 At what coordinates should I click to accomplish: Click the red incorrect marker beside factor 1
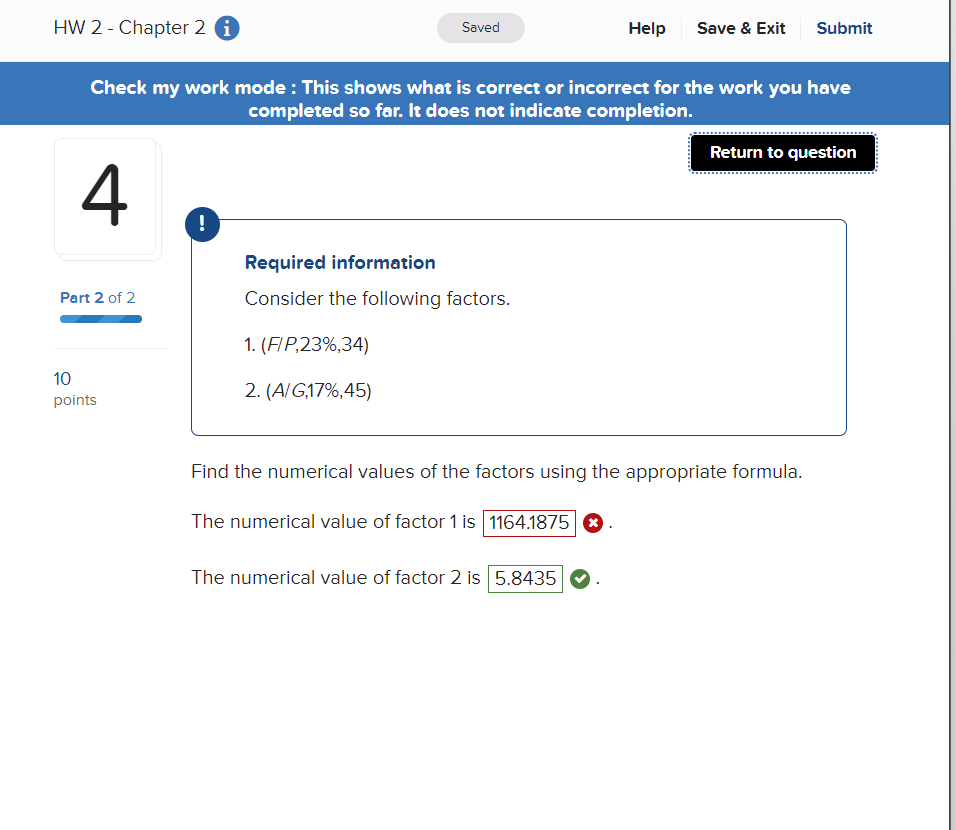click(x=593, y=522)
